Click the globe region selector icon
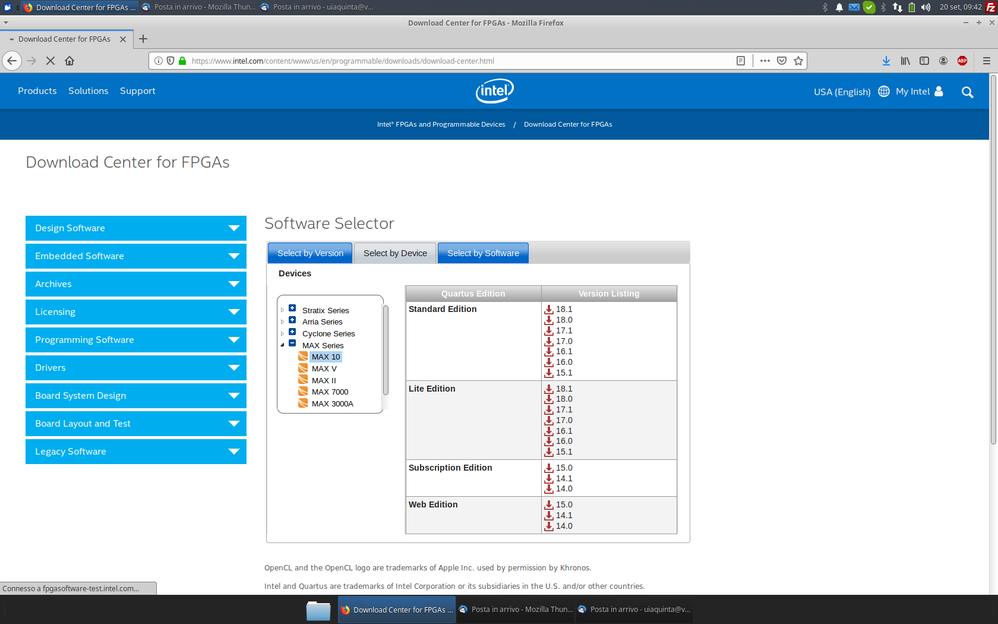The width and height of the screenshot is (998, 624). (x=883, y=91)
